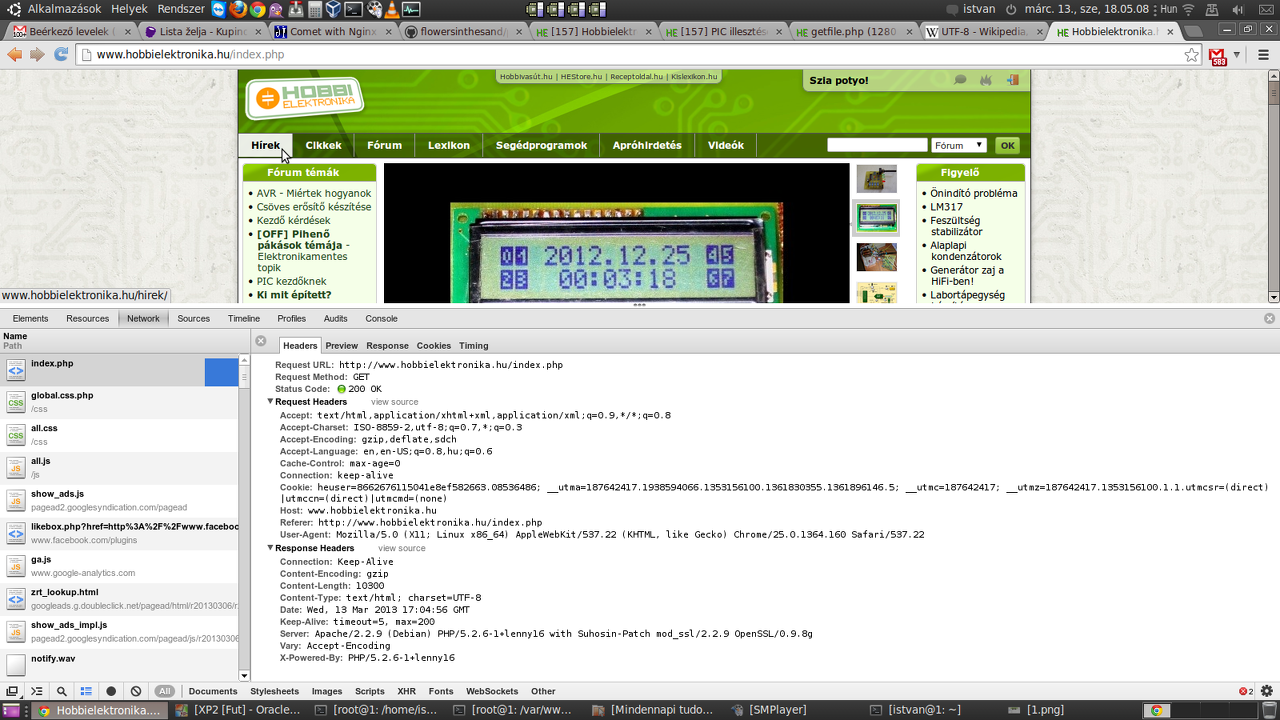This screenshot has width=1280, height=720.
Task: Filter network requests by XHR
Action: tap(406, 691)
